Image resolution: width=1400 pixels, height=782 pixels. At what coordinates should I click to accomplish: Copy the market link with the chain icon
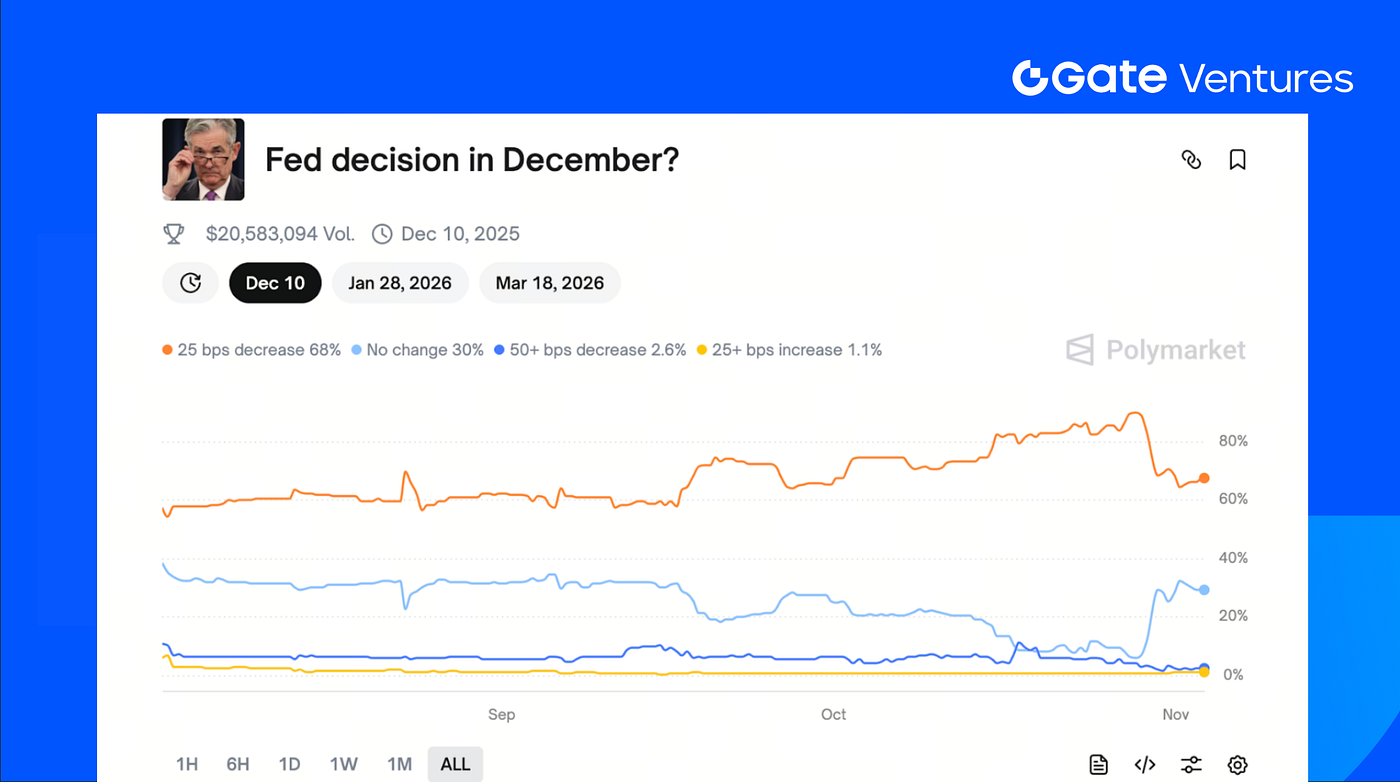point(1191,160)
